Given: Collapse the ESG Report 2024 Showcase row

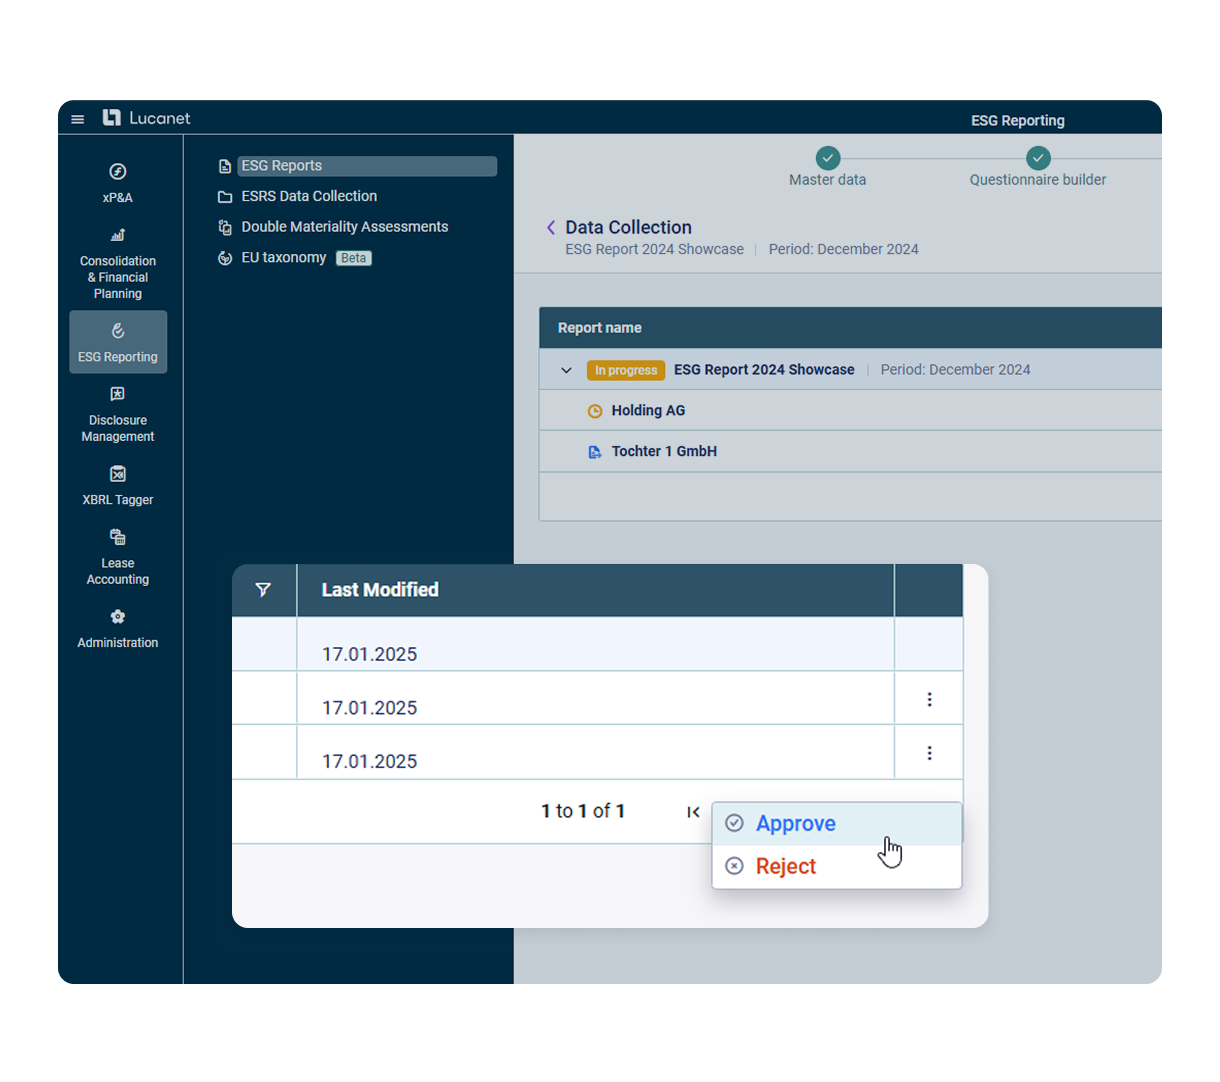Looking at the screenshot, I should 566,370.
